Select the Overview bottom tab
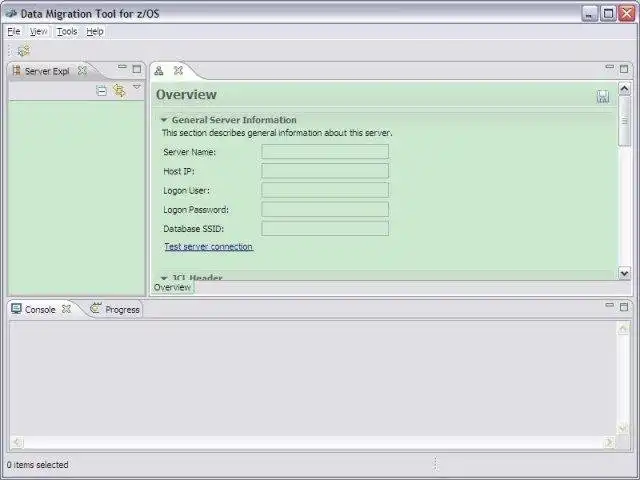This screenshot has height=480, width=640. [172, 287]
